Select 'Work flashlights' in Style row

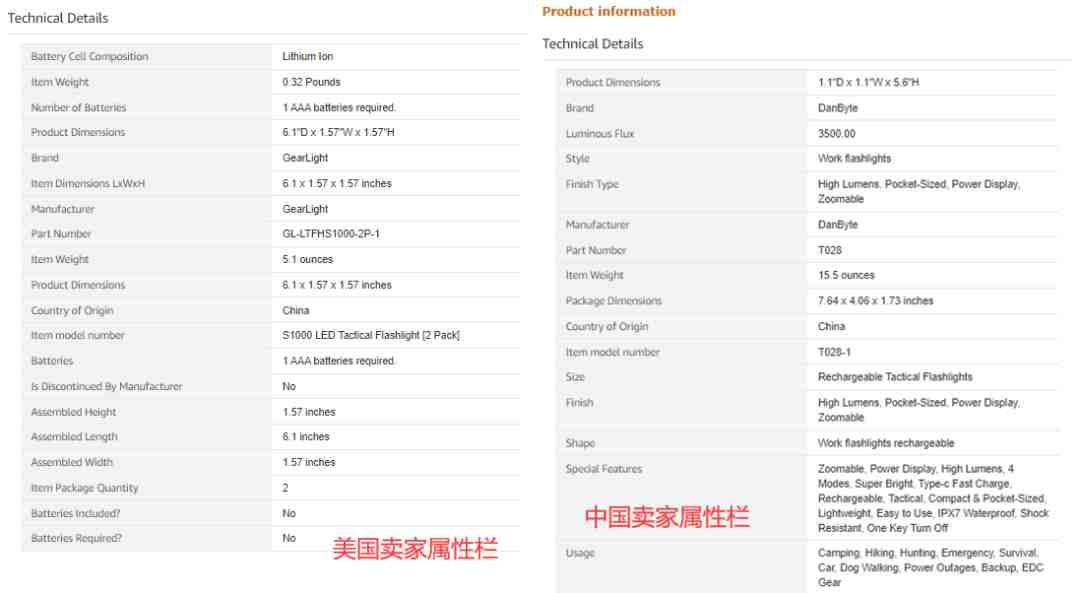point(854,158)
